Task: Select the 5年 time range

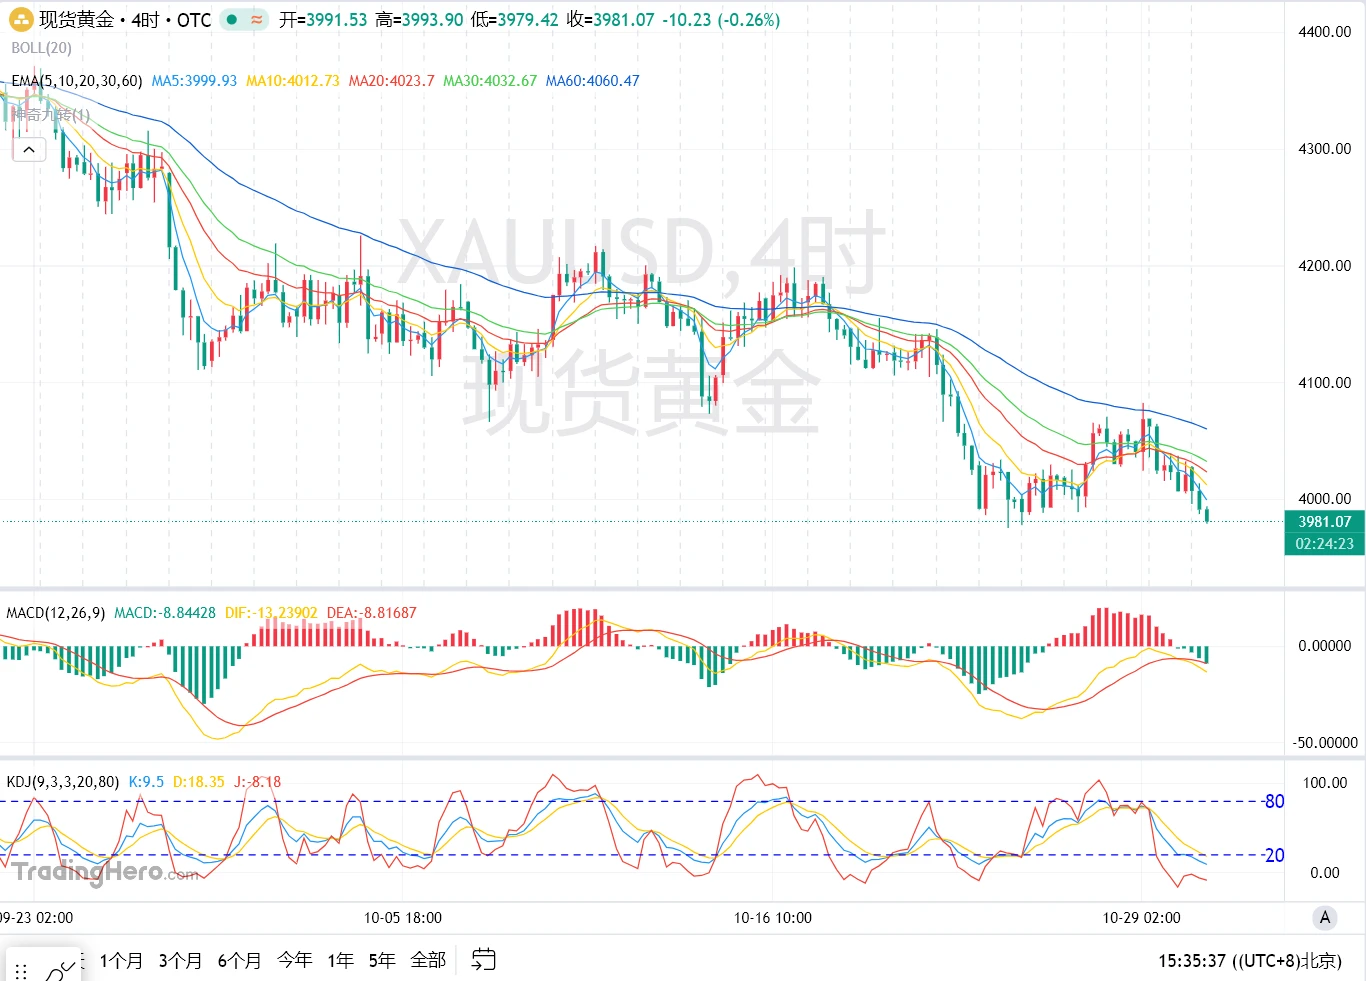Action: (x=382, y=961)
